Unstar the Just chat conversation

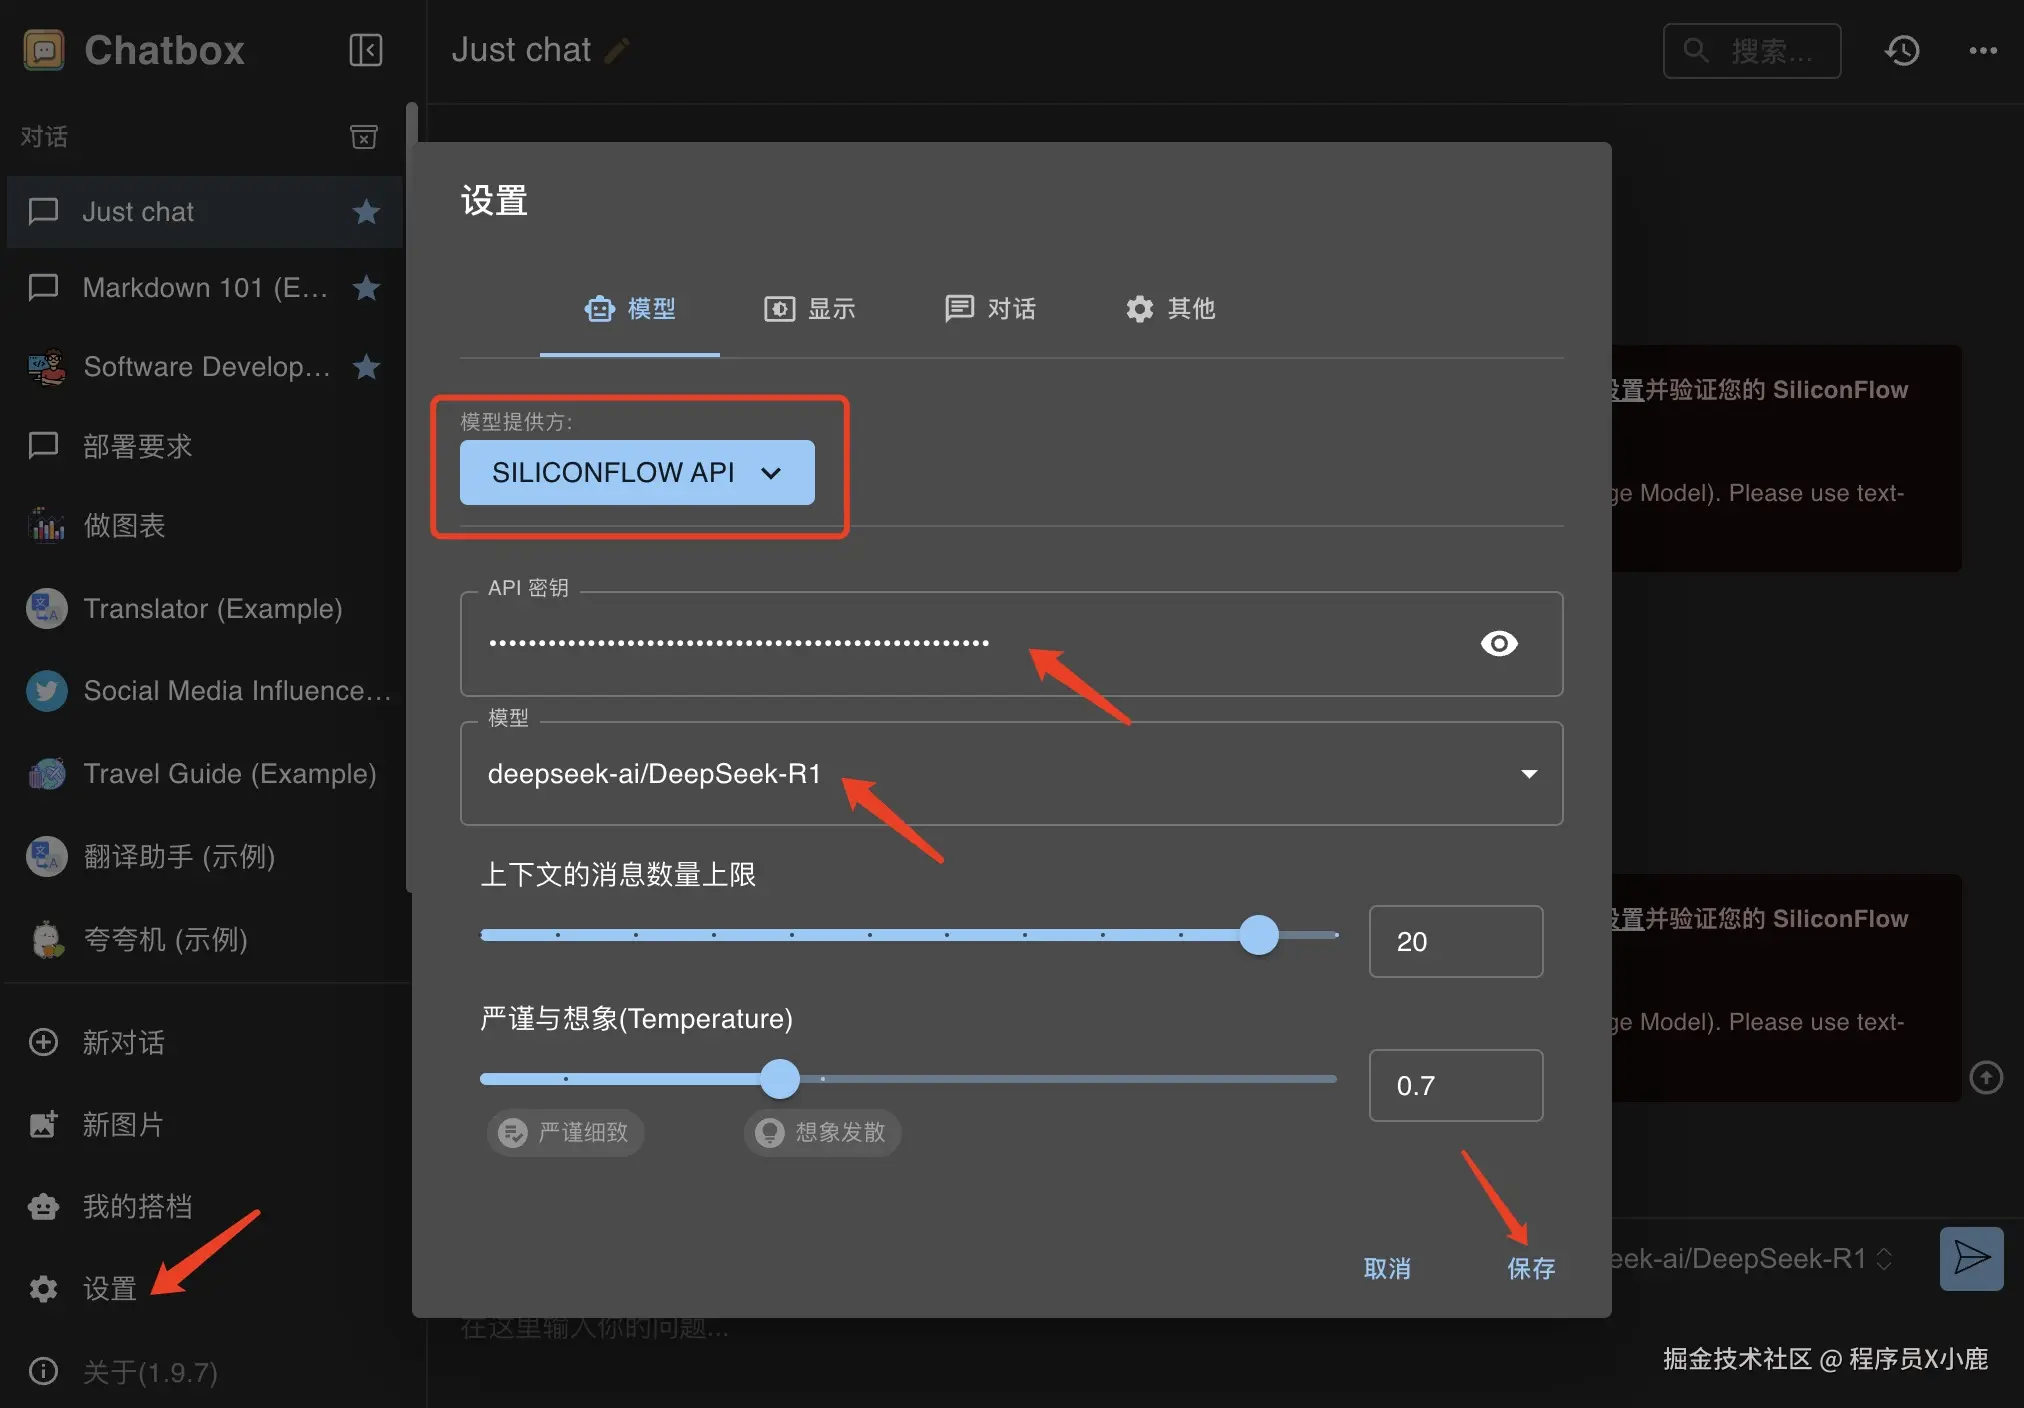coord(366,212)
